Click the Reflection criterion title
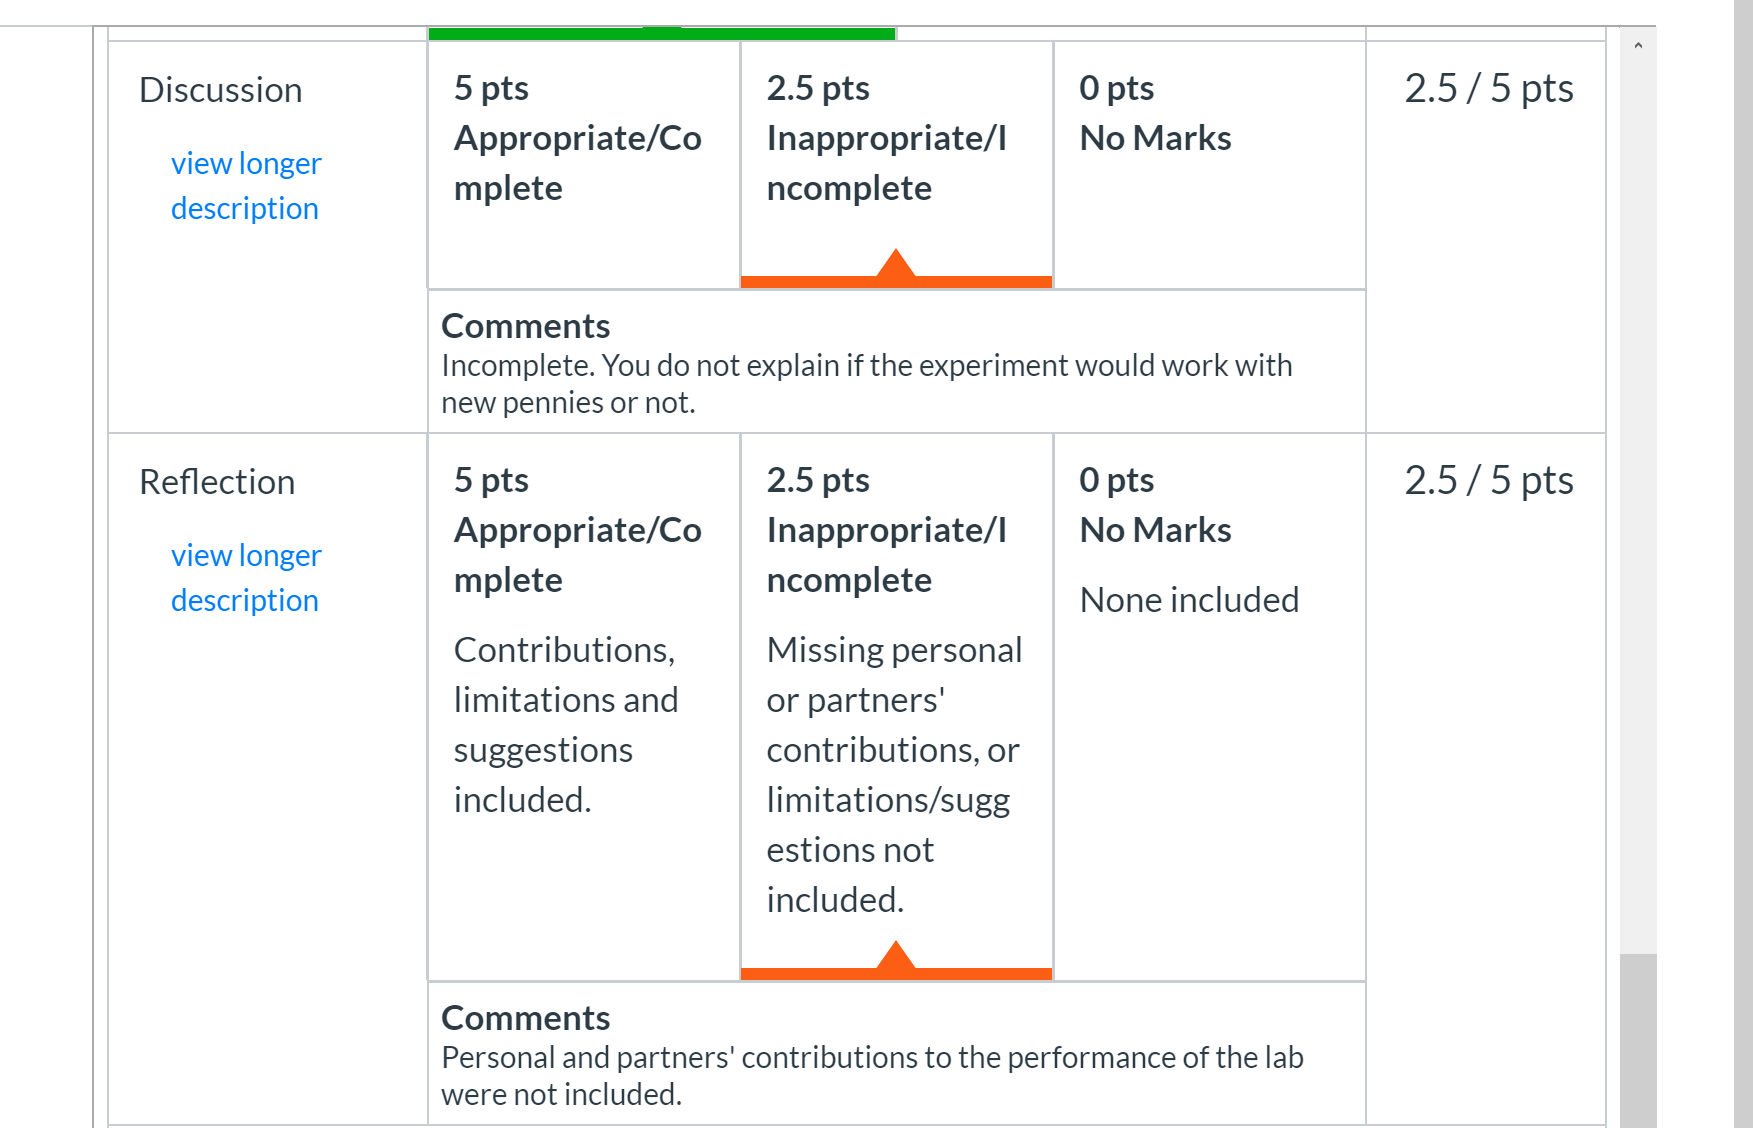1753x1128 pixels. (x=217, y=482)
